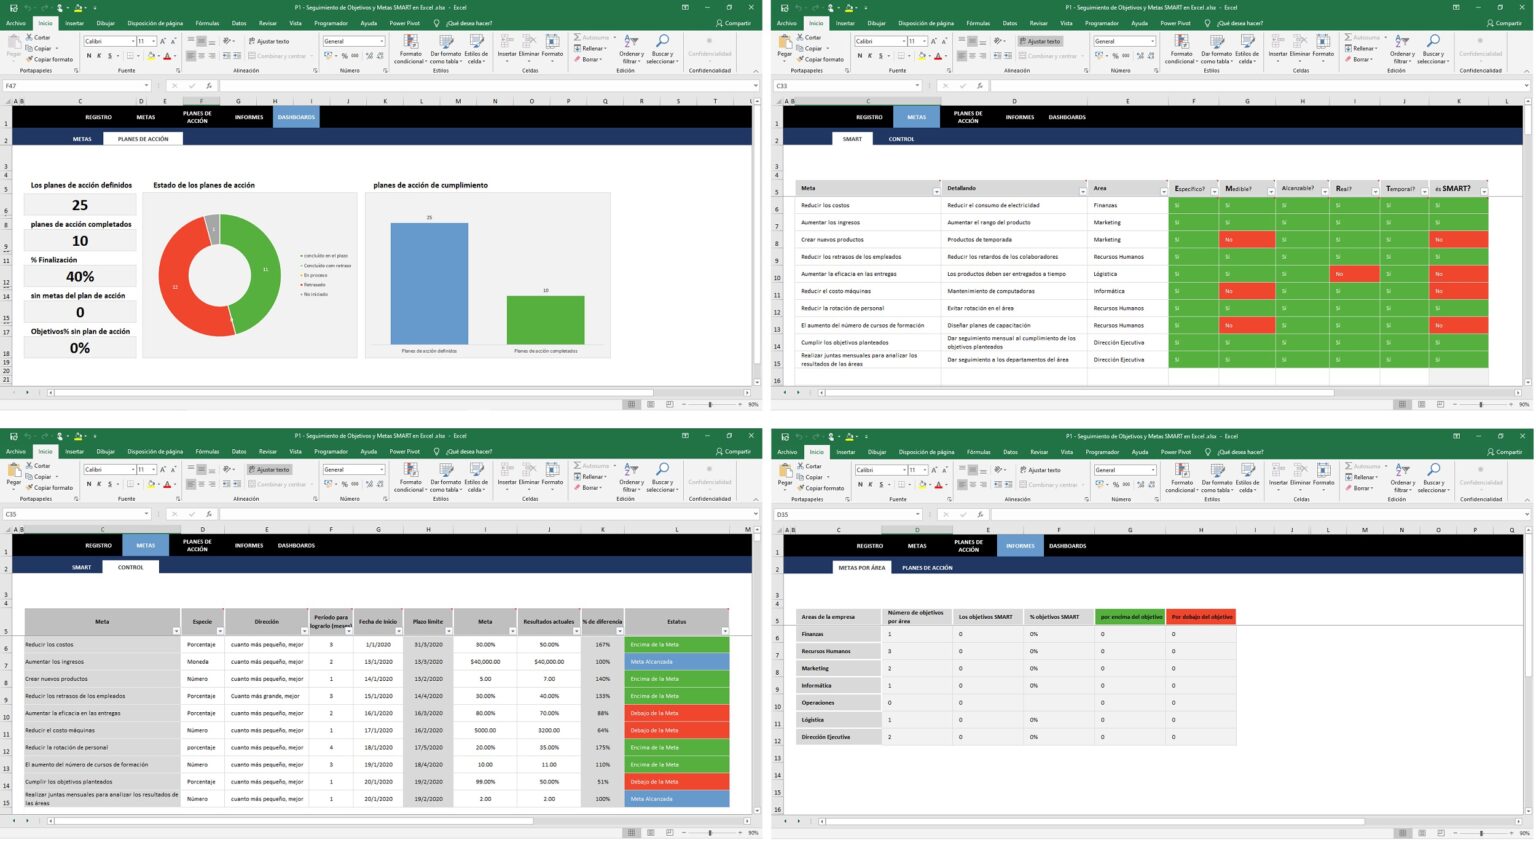The height and width of the screenshot is (848, 1536).
Task: Click Cortar (cut) in the top-left Dashboards window
Action: click(x=40, y=37)
